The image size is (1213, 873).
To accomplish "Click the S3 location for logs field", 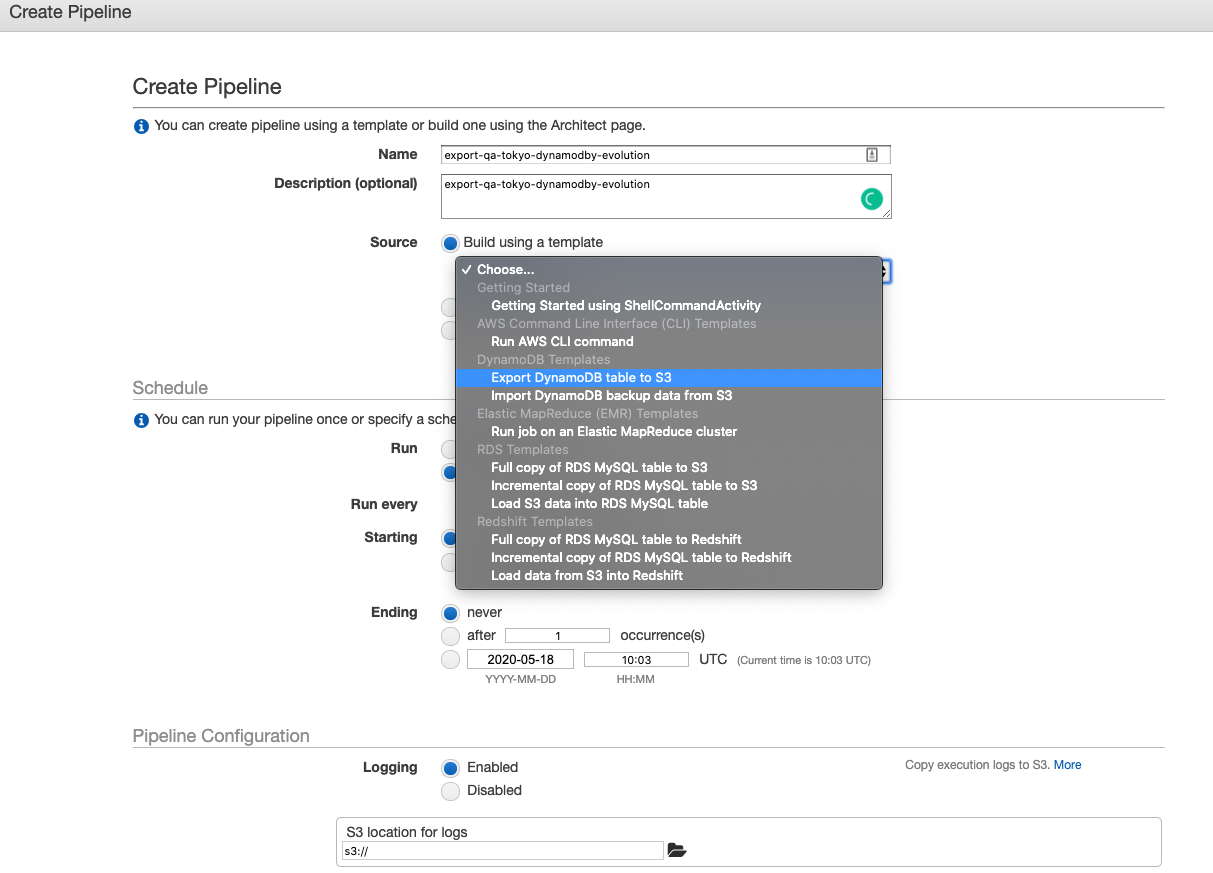I will pyautogui.click(x=502, y=851).
